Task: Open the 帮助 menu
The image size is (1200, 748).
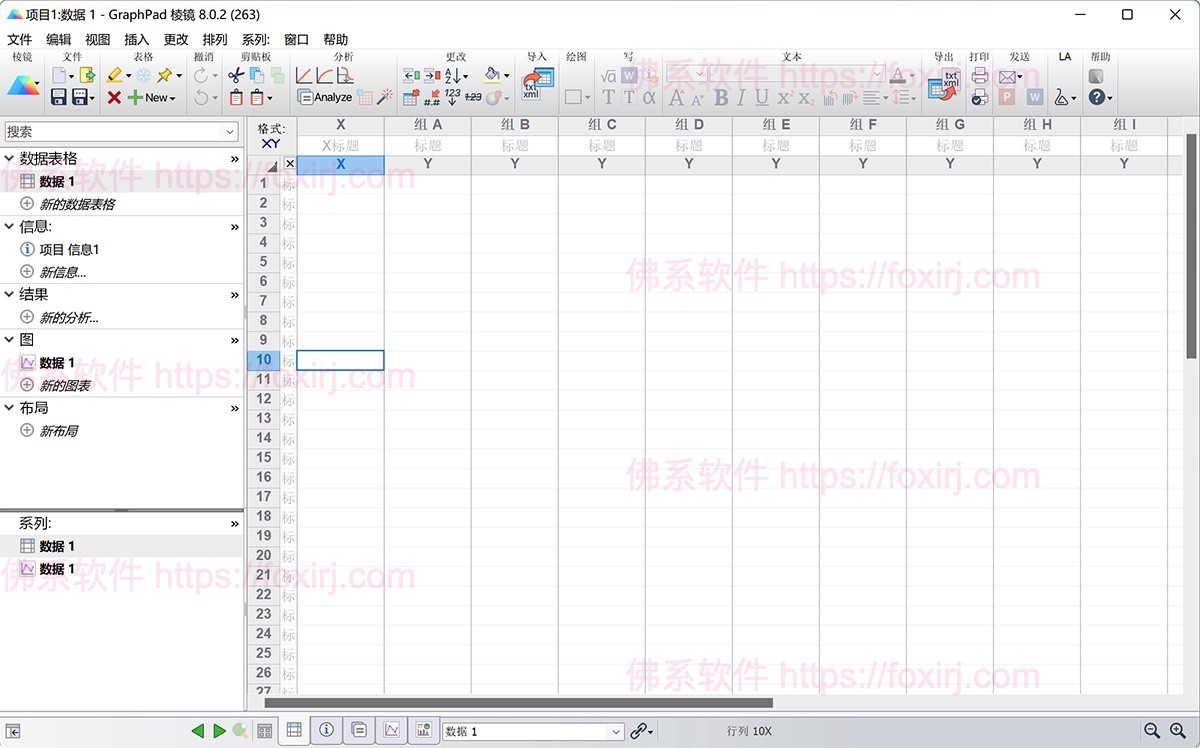Action: click(336, 40)
